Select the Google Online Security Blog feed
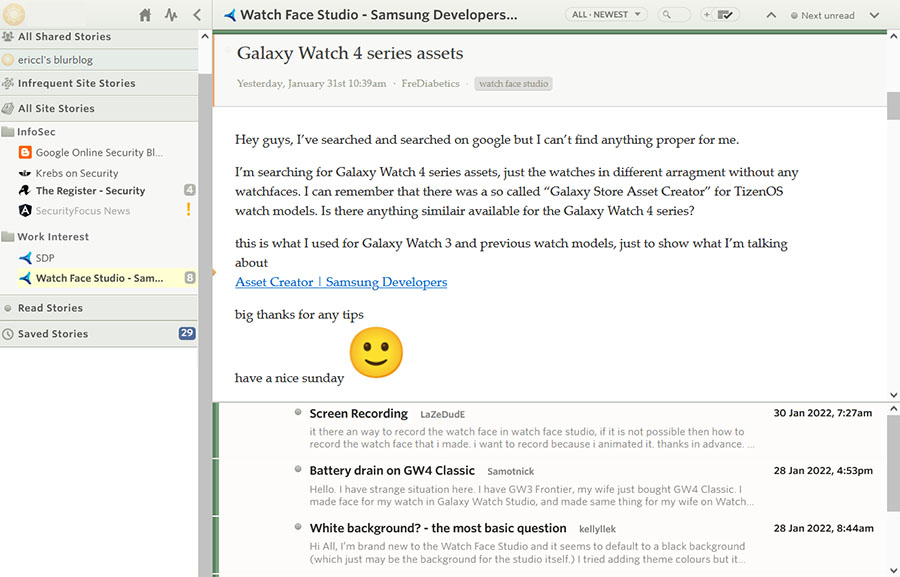The width and height of the screenshot is (900, 577). (x=98, y=153)
